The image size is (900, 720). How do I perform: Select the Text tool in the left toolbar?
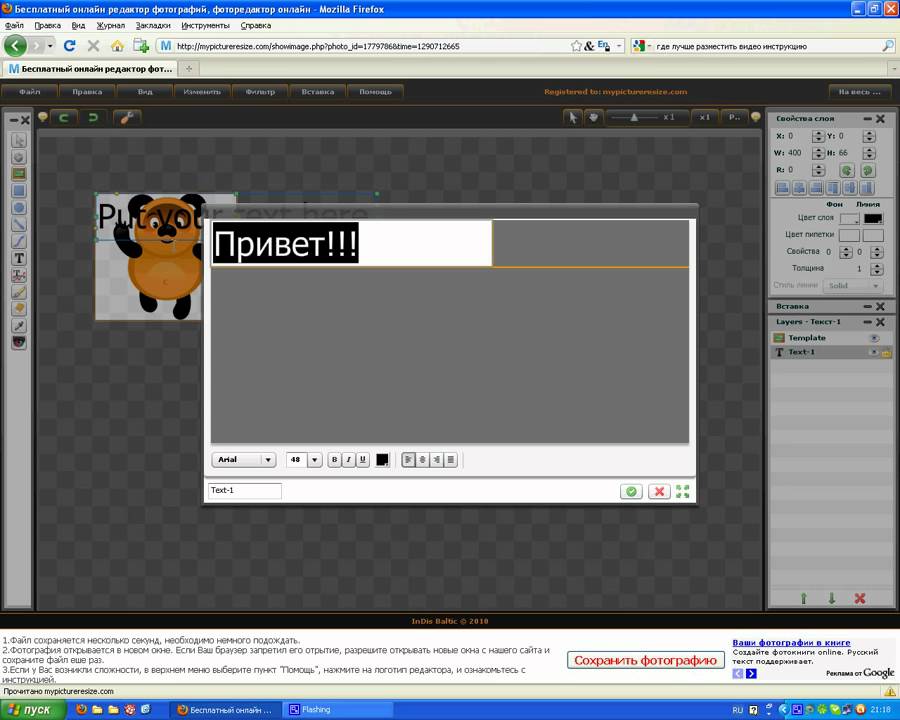point(19,258)
